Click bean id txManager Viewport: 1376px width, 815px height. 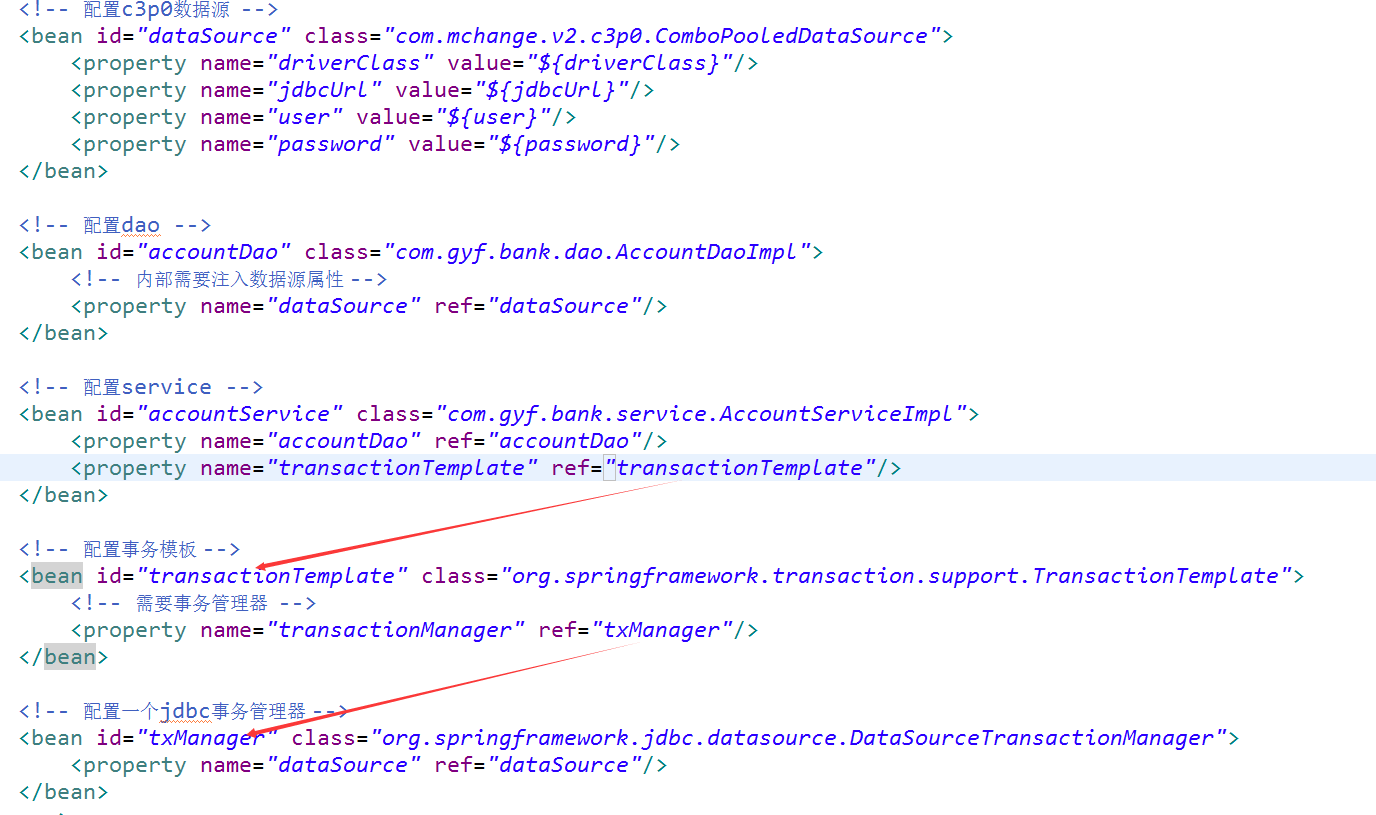point(207,738)
